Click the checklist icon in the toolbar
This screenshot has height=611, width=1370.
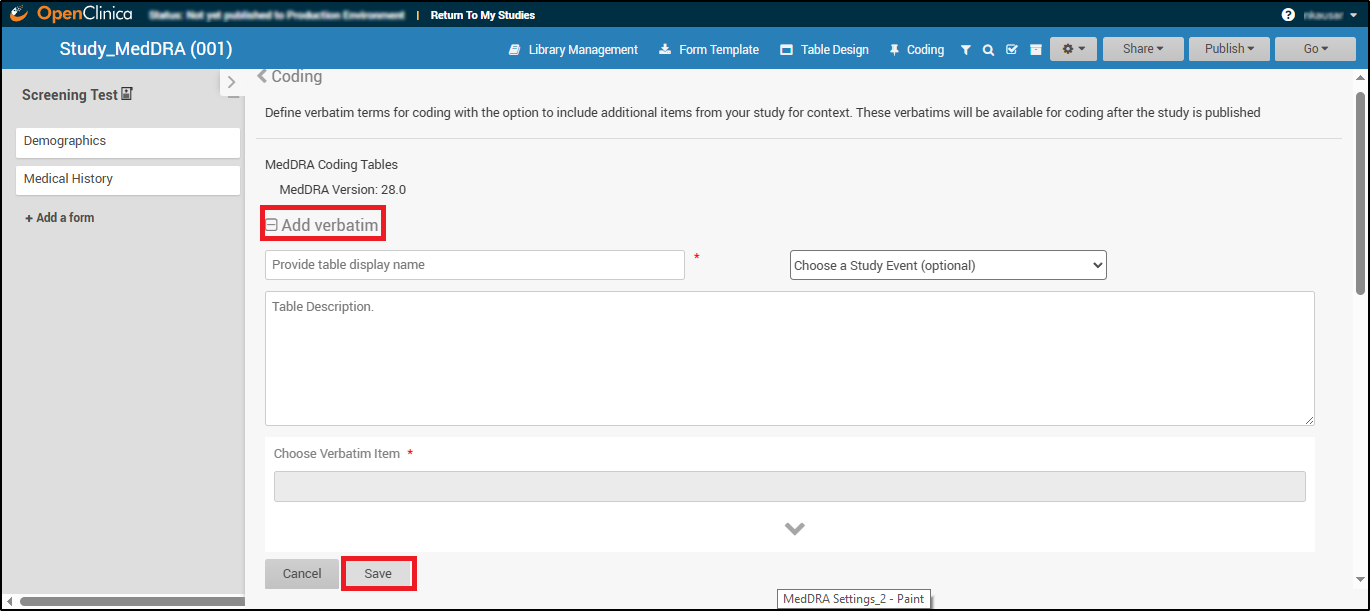(x=1011, y=50)
